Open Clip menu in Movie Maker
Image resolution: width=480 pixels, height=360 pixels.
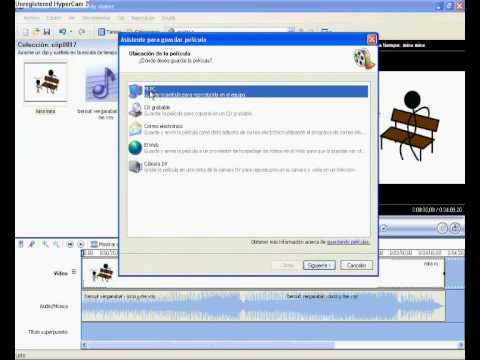[x=121, y=18]
